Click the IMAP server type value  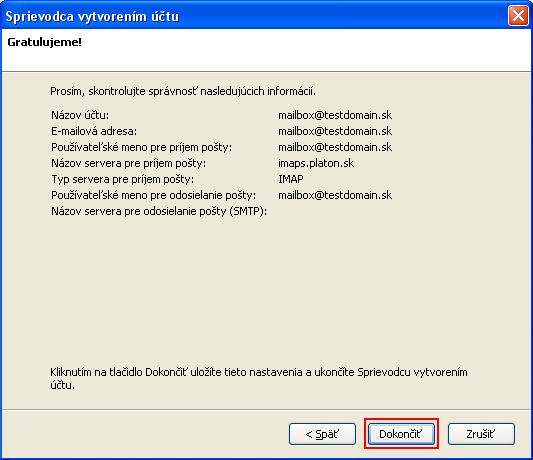coord(291,179)
